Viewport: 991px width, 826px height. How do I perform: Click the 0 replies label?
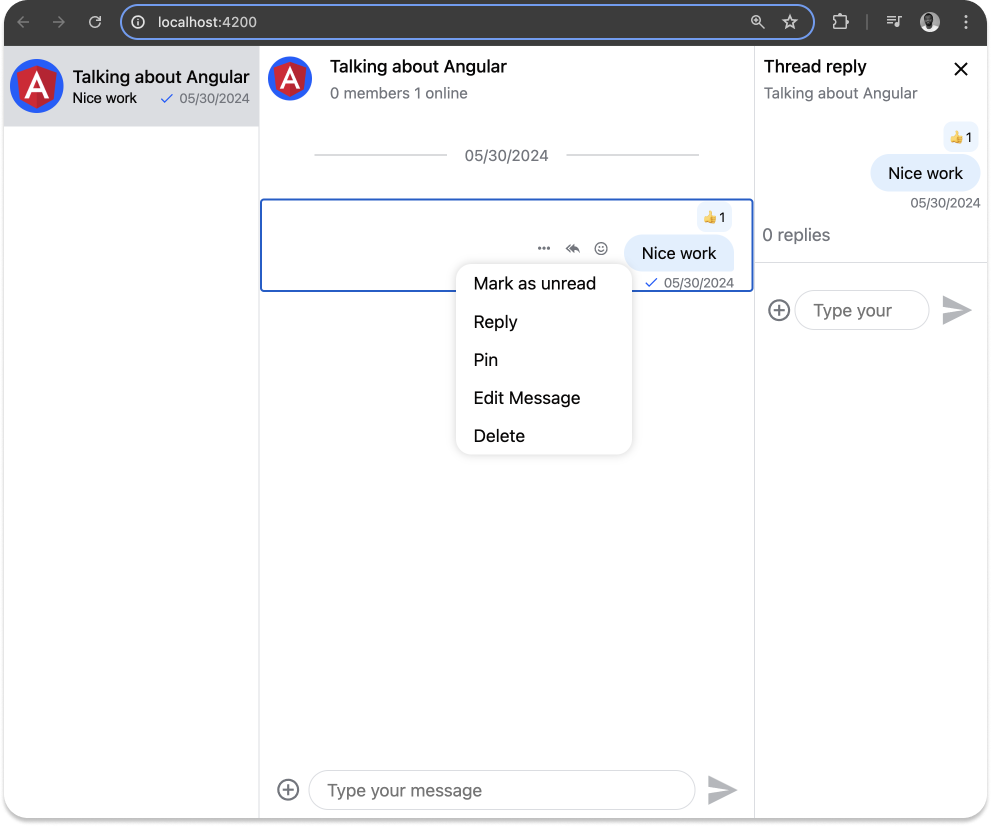796,235
